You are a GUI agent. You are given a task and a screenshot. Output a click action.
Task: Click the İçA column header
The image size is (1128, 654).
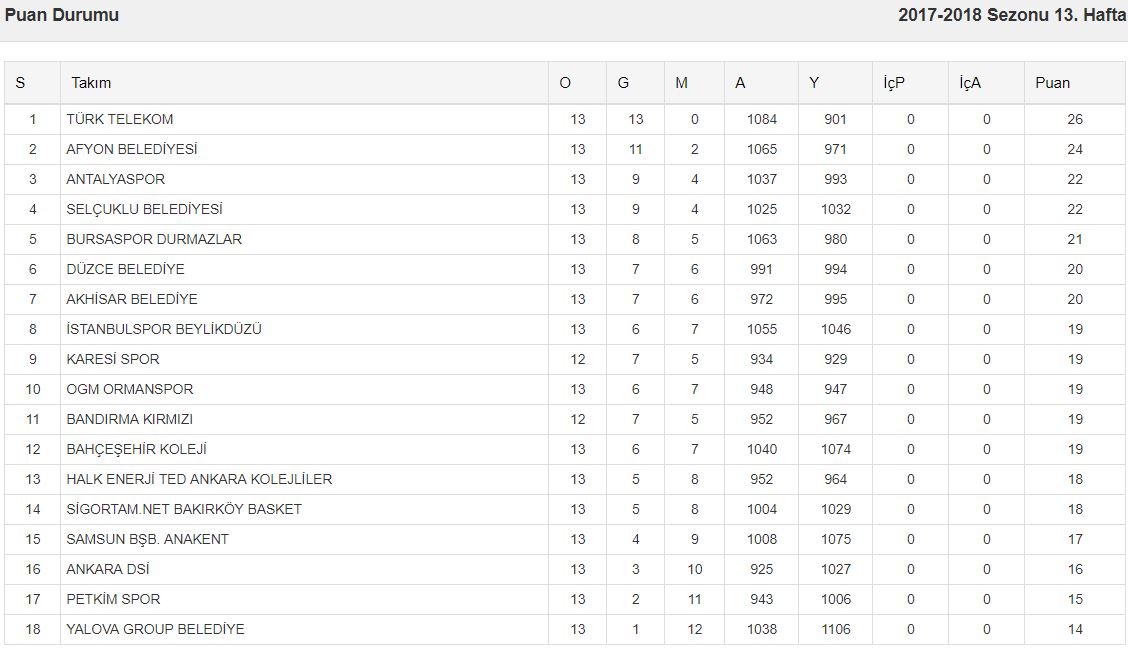pyautogui.click(x=970, y=83)
